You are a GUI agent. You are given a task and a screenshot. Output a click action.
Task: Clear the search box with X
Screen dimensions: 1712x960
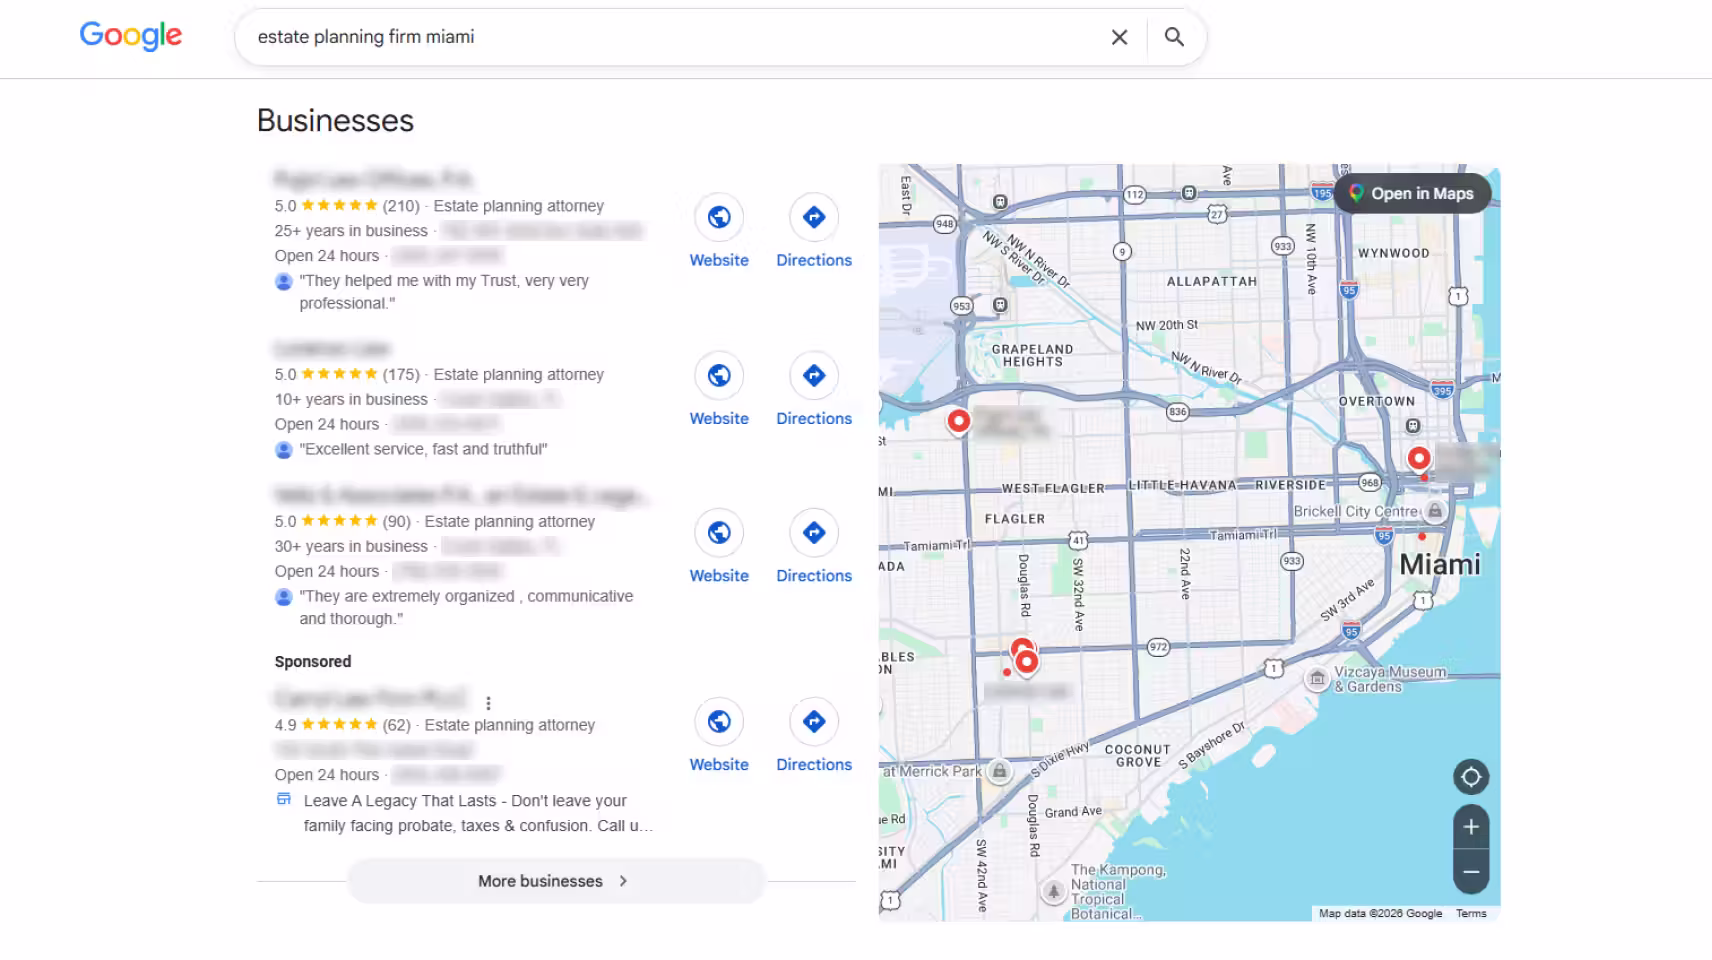(1119, 37)
